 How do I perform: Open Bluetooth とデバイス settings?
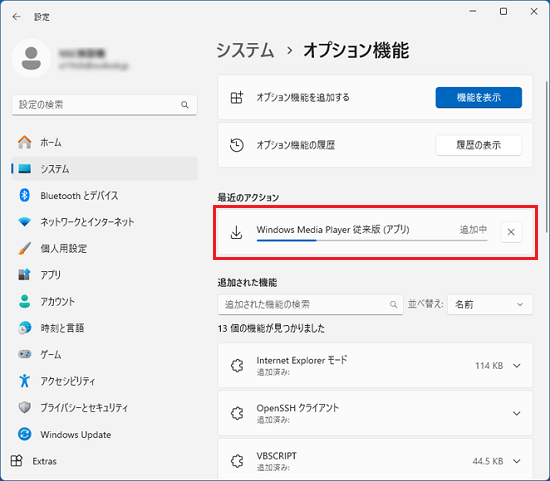104,195
